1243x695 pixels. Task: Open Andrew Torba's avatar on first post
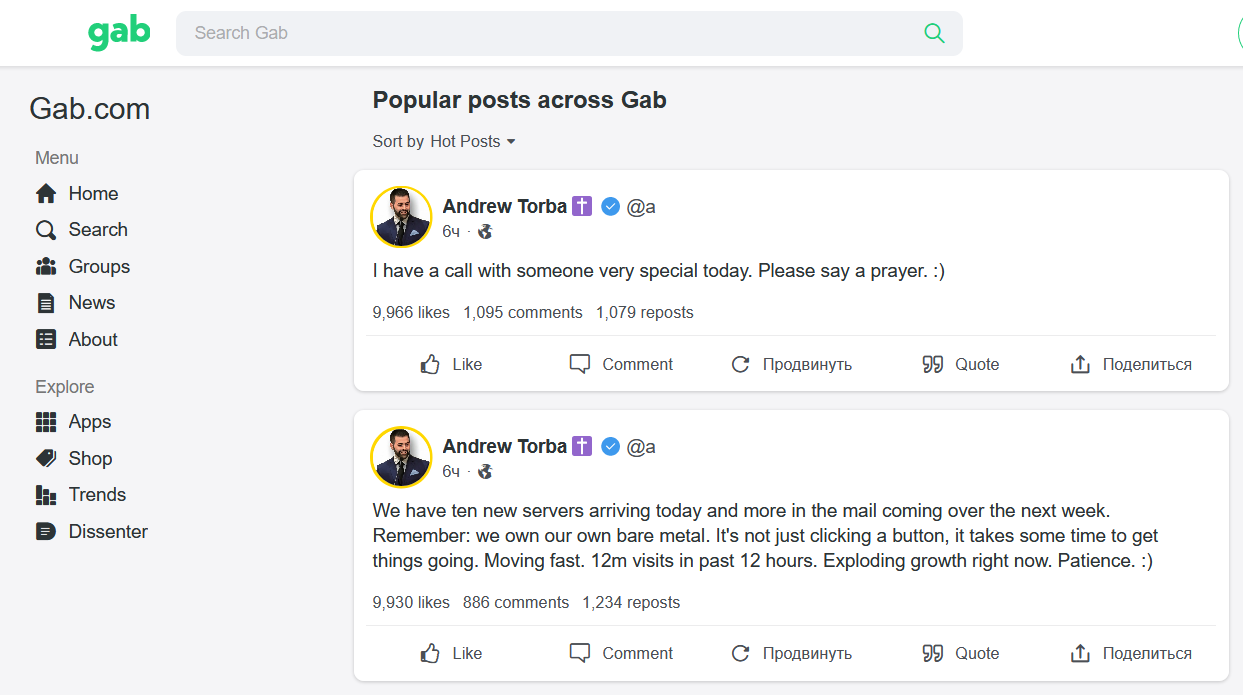coord(401,217)
